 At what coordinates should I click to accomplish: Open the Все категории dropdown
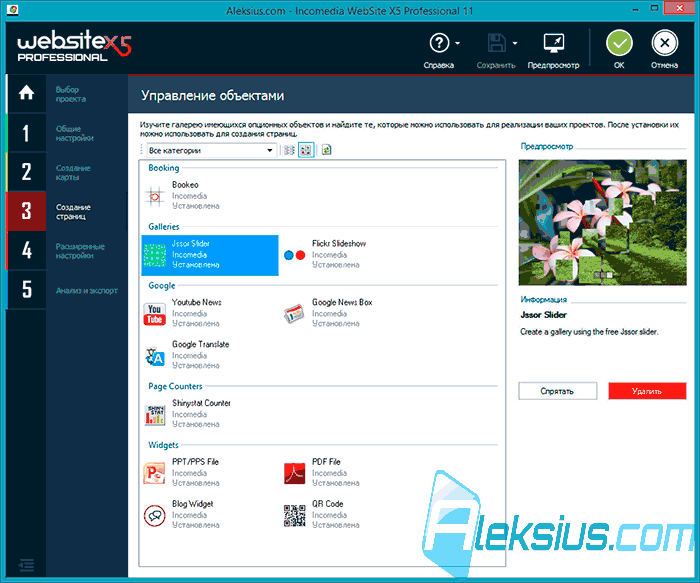tap(211, 150)
